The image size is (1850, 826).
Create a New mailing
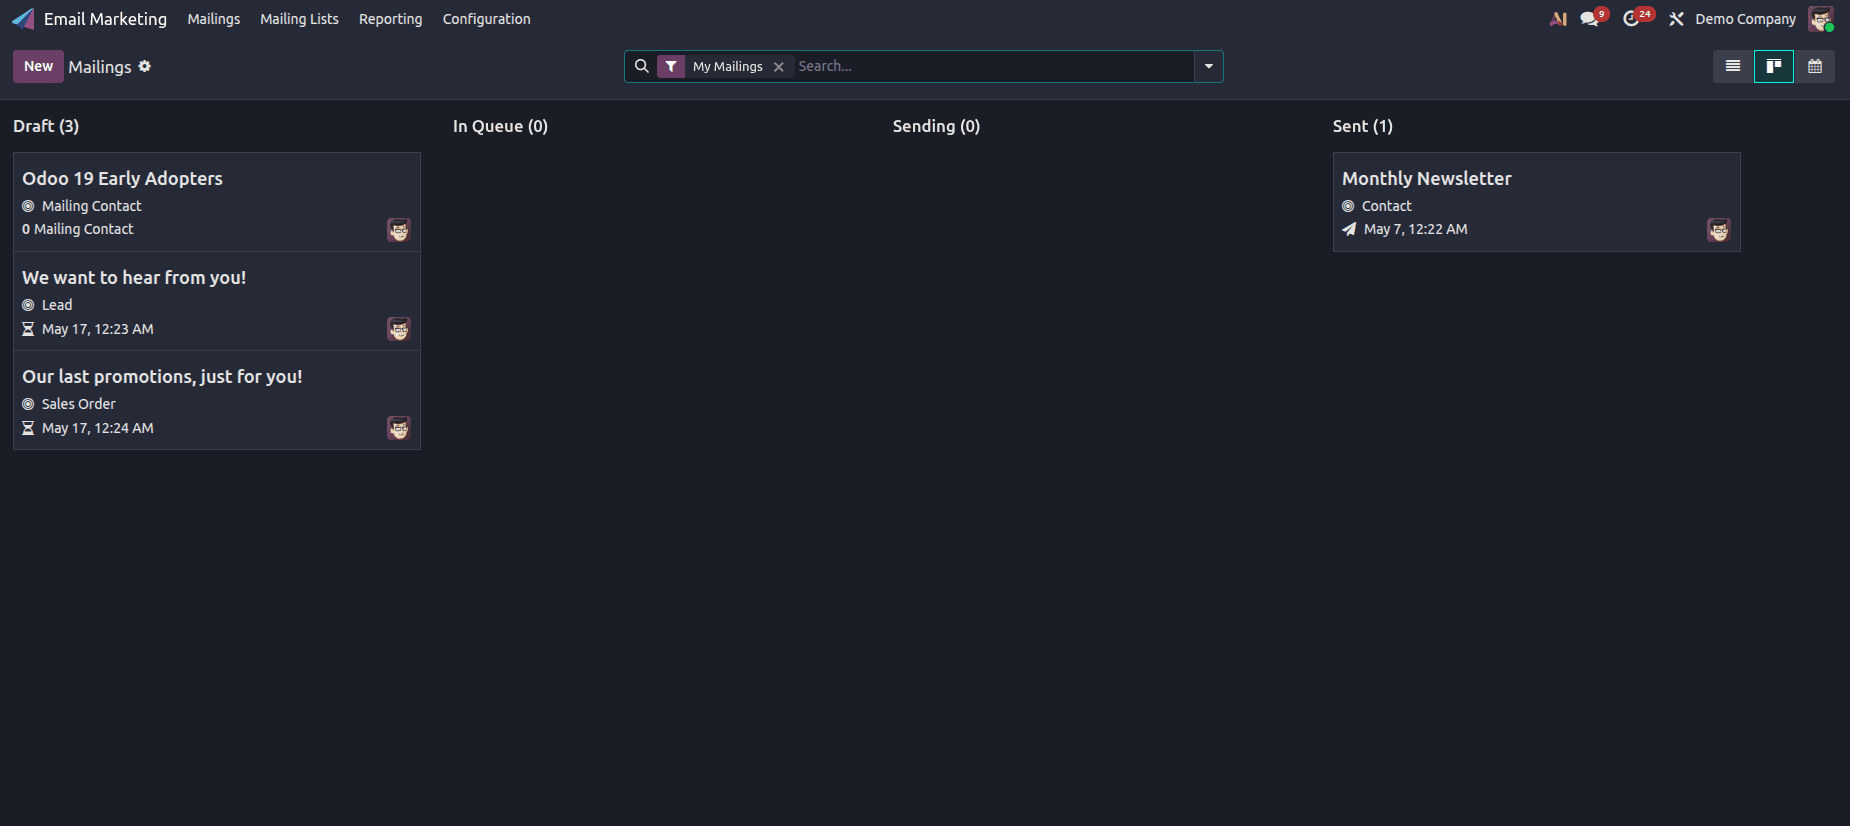(38, 66)
